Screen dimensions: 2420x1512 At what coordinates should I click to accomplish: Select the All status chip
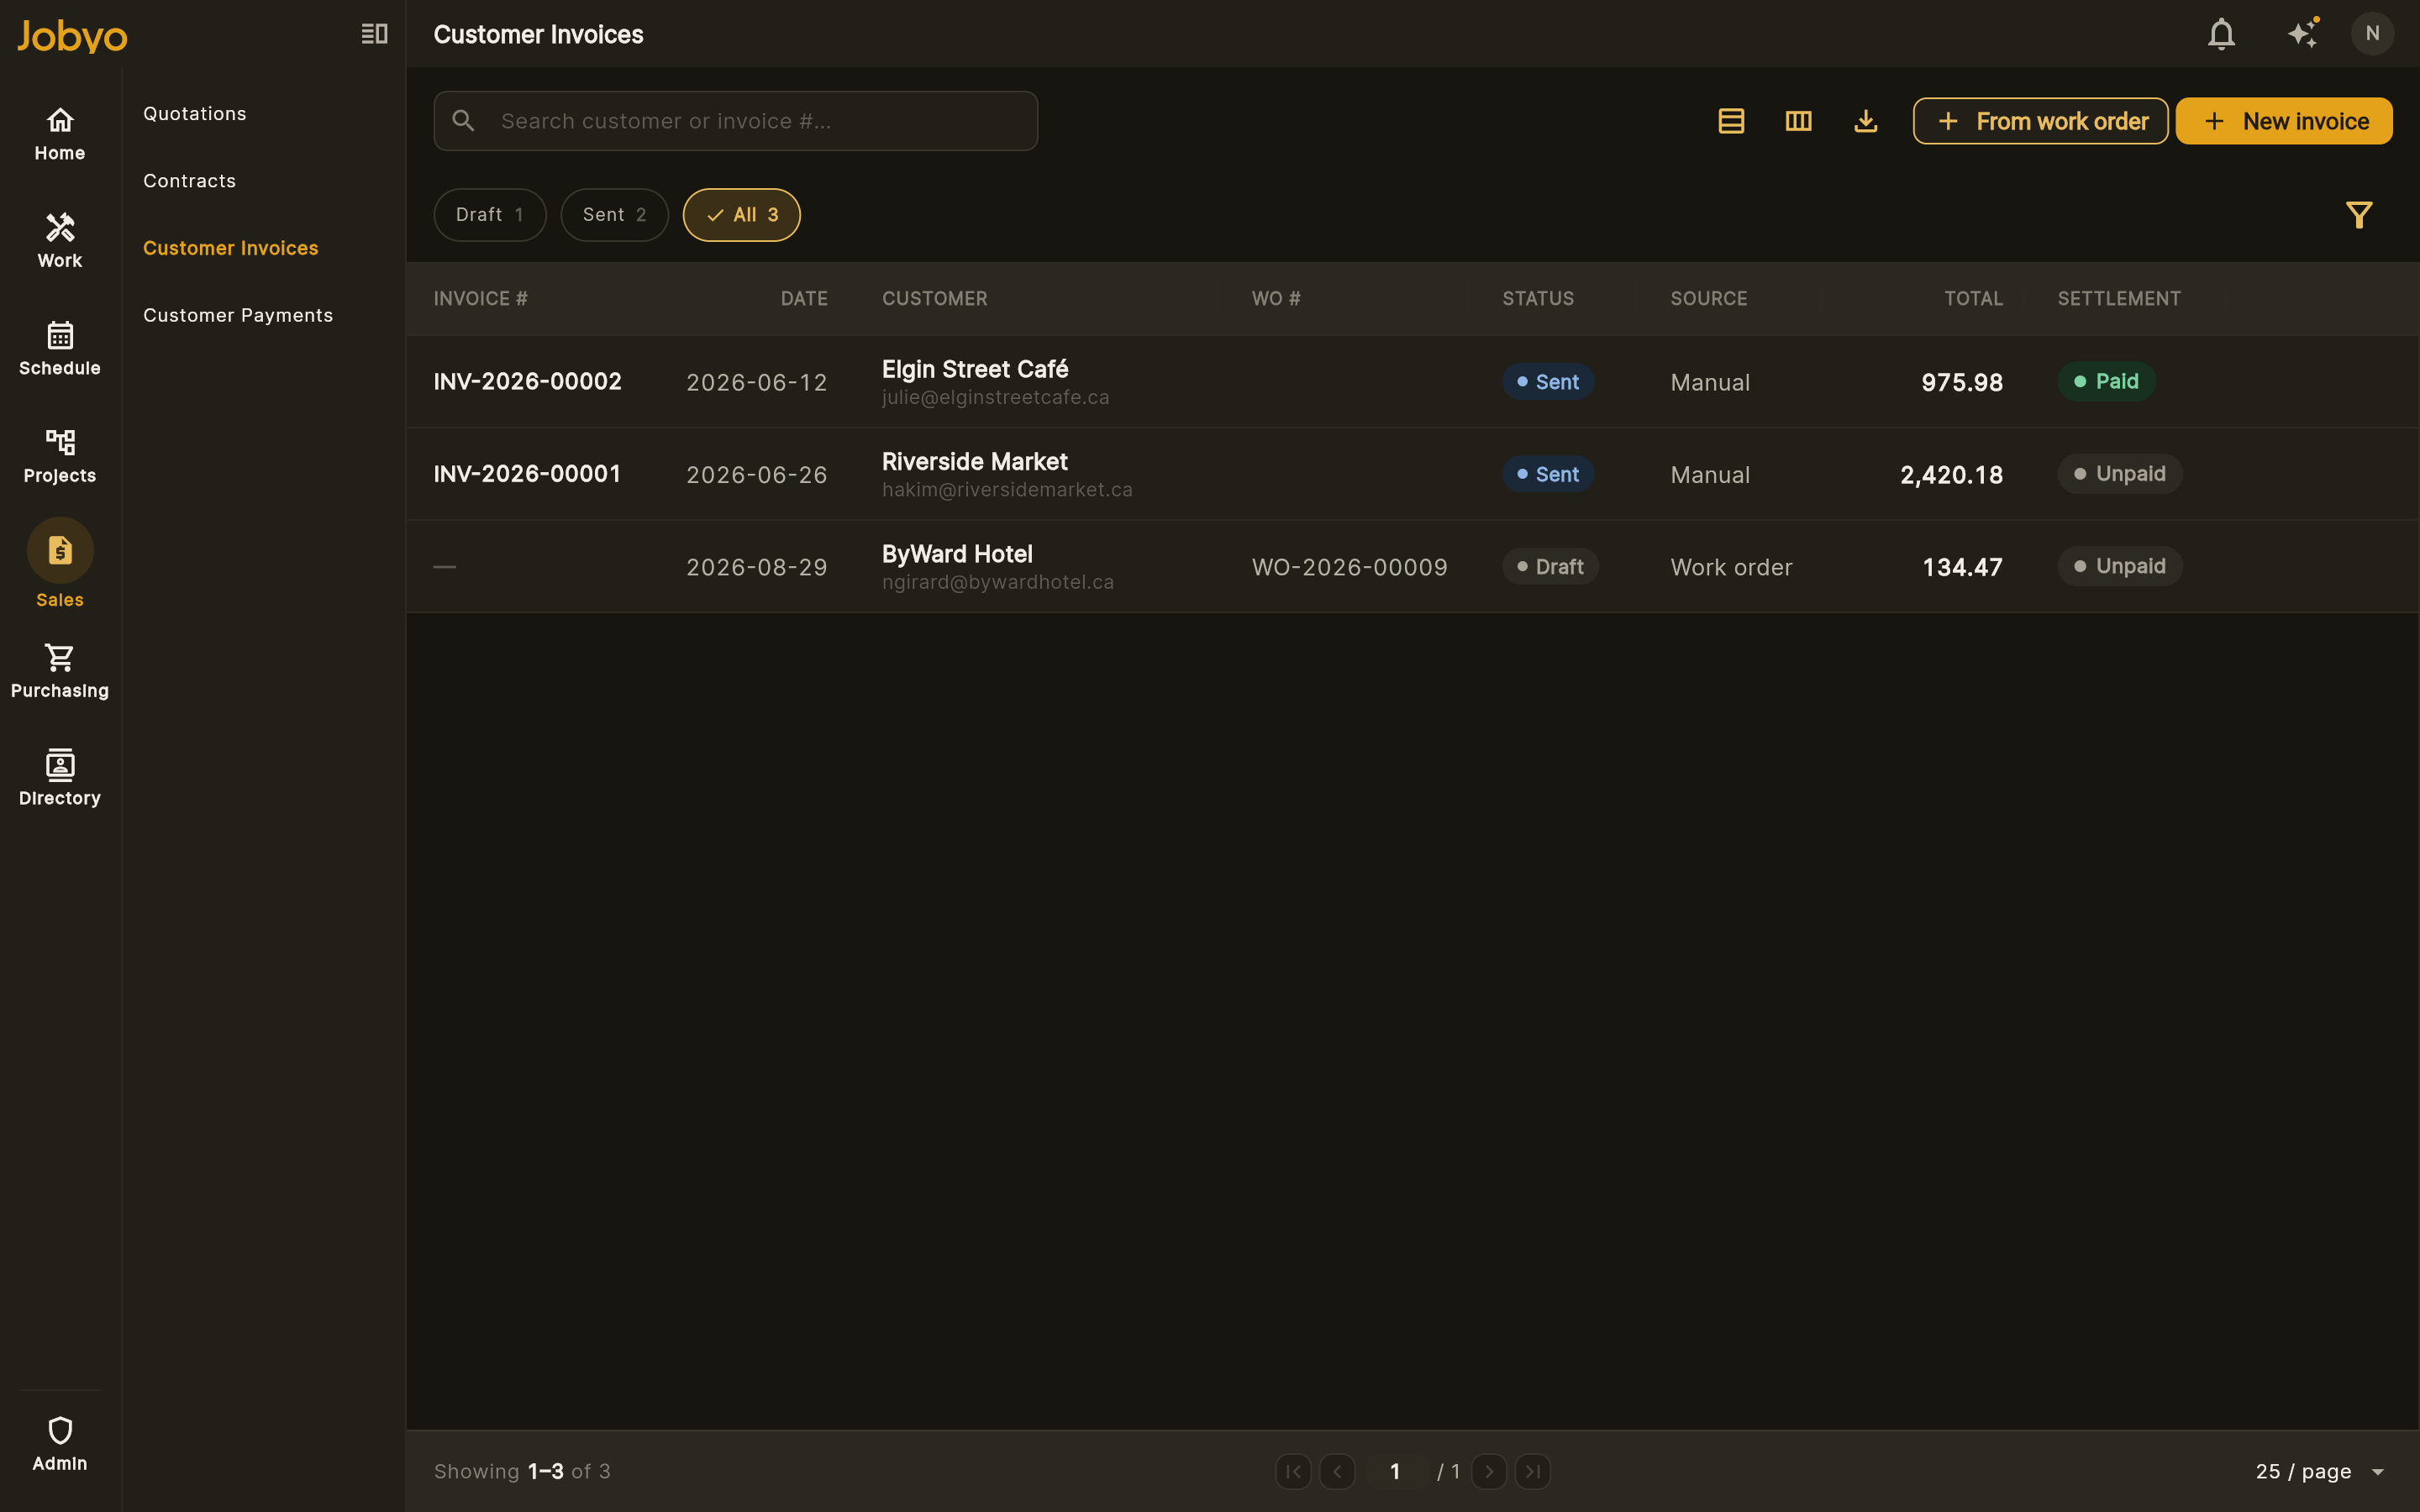point(741,215)
